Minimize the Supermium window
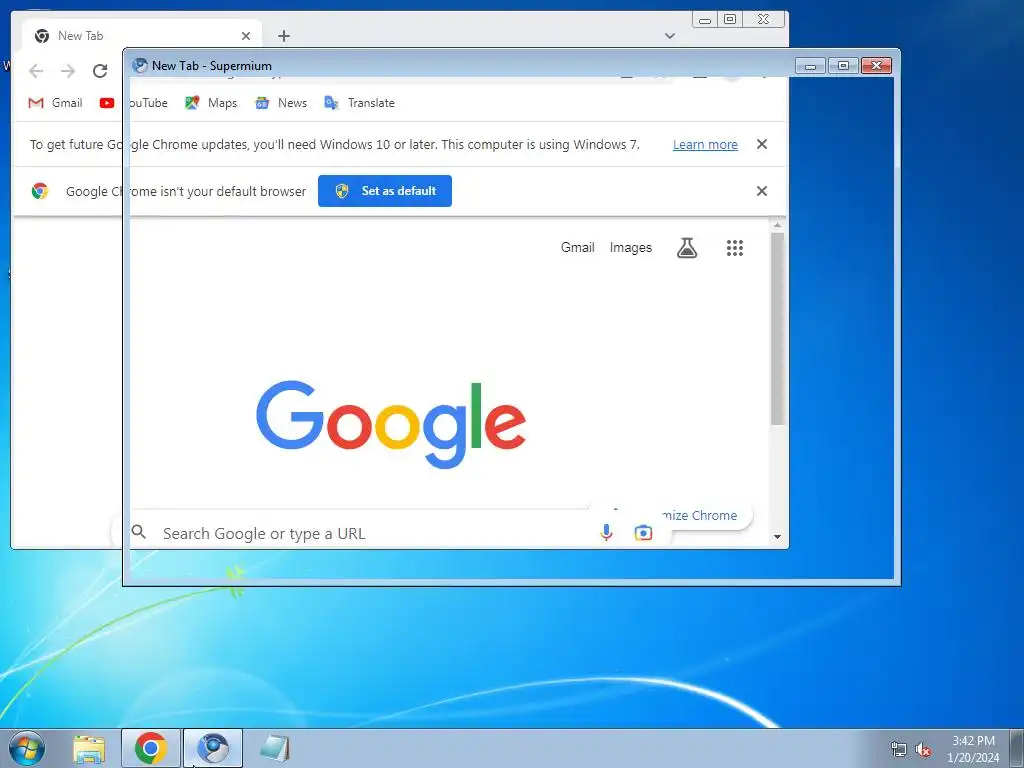This screenshot has width=1024, height=768. coord(810,65)
